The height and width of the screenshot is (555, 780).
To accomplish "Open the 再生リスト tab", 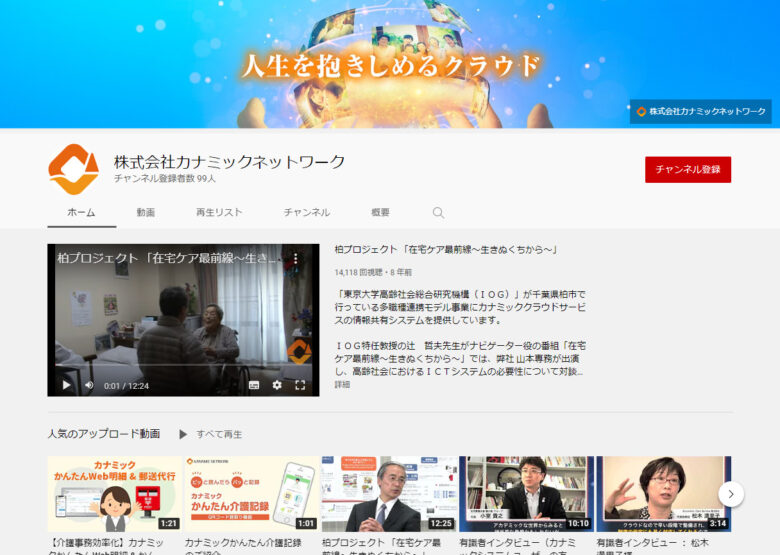I will (x=219, y=212).
